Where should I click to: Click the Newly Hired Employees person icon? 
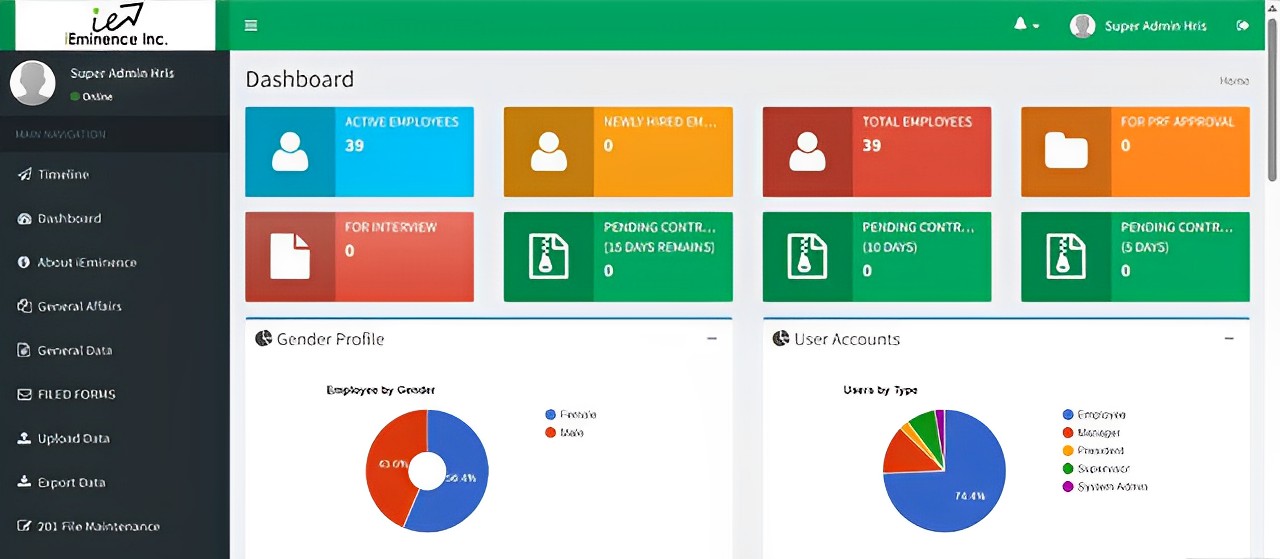548,152
